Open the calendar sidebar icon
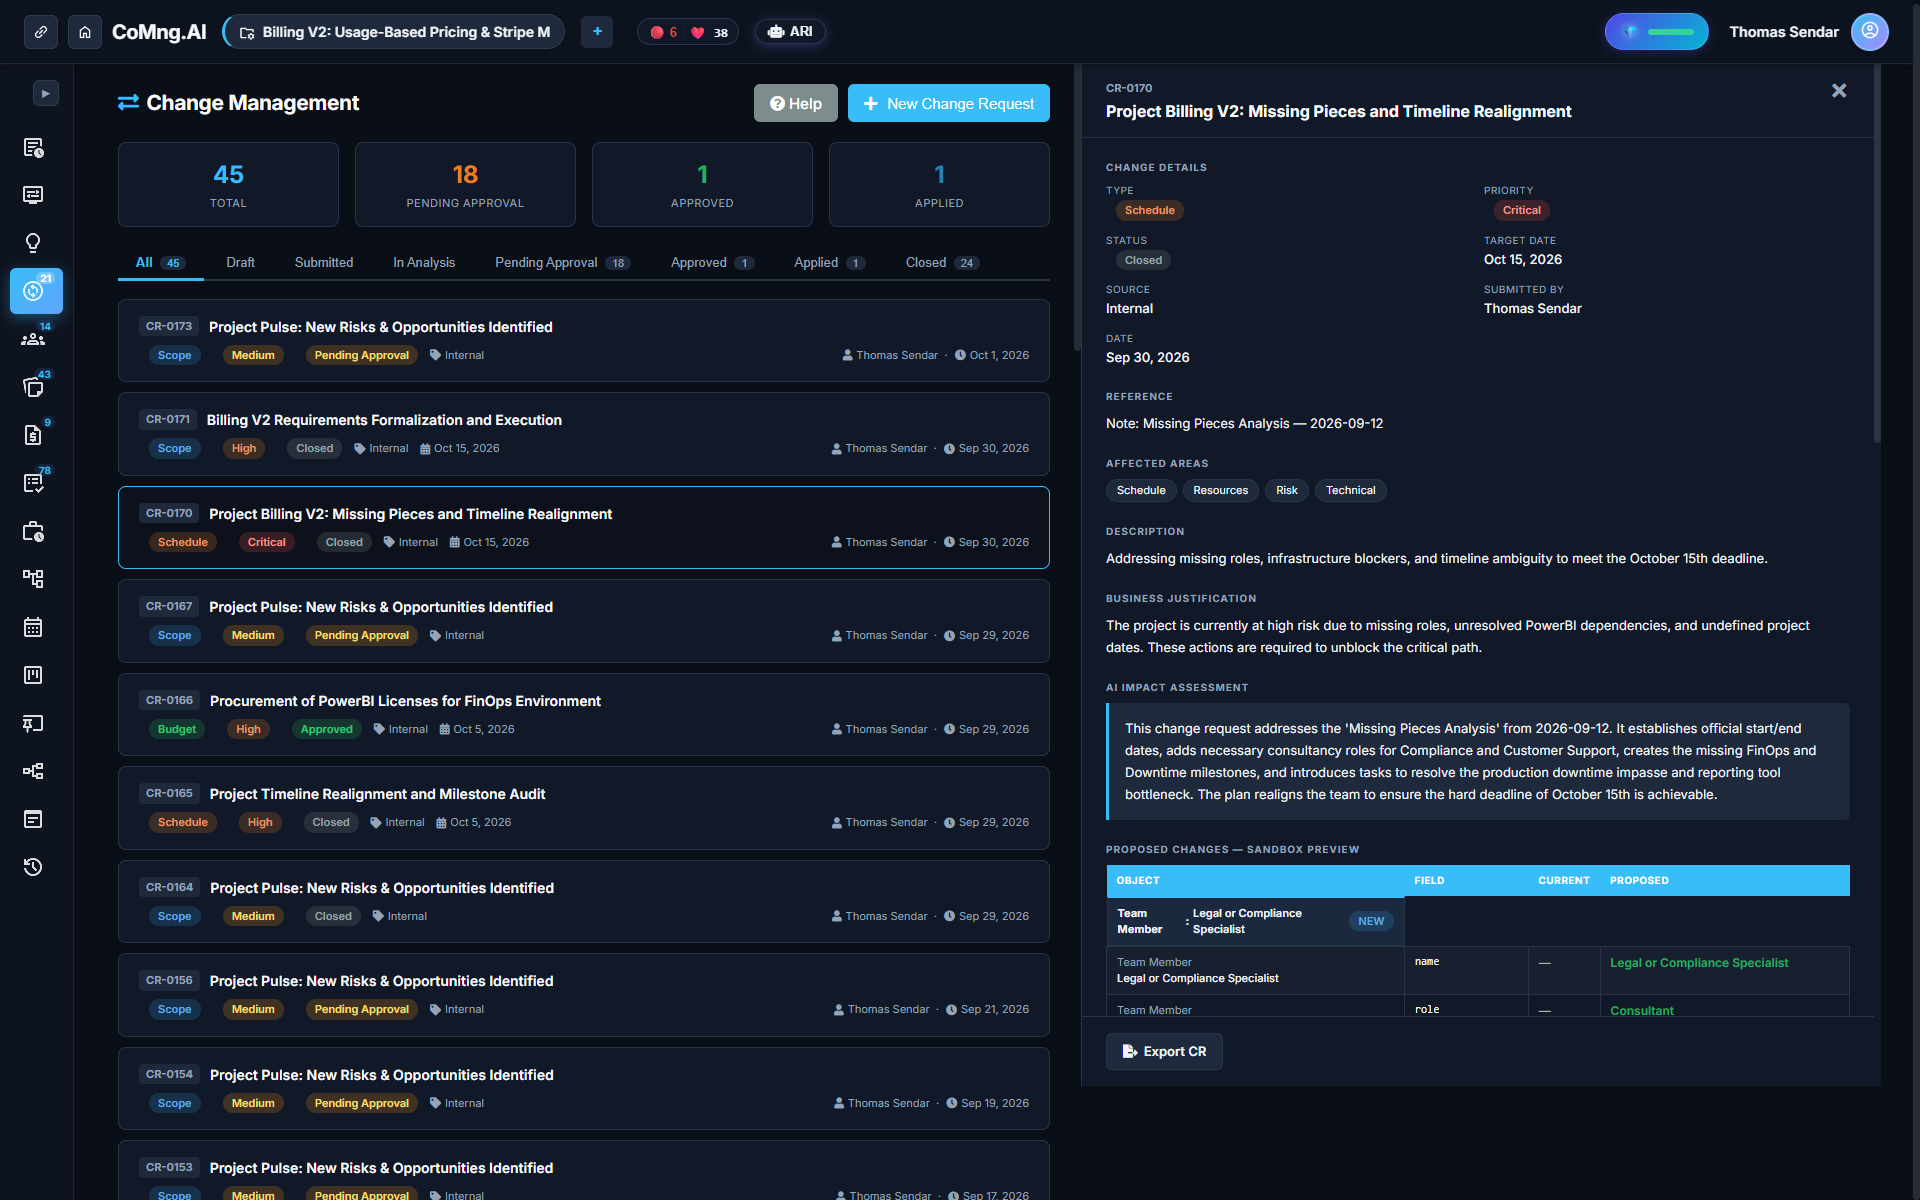The width and height of the screenshot is (1920, 1200). (x=33, y=627)
